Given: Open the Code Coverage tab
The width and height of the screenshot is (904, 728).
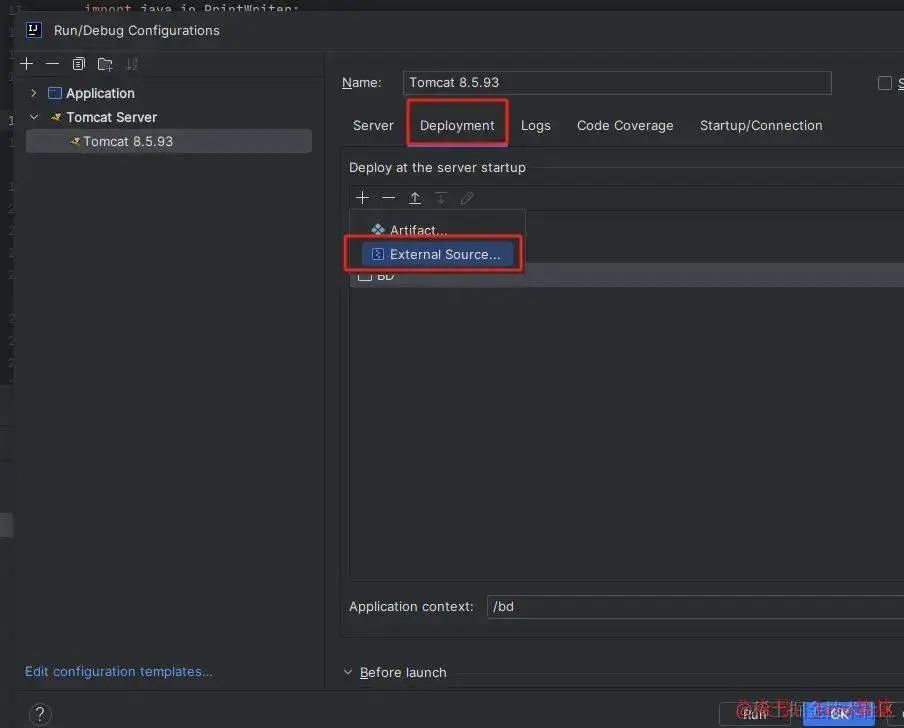Looking at the screenshot, I should (625, 126).
